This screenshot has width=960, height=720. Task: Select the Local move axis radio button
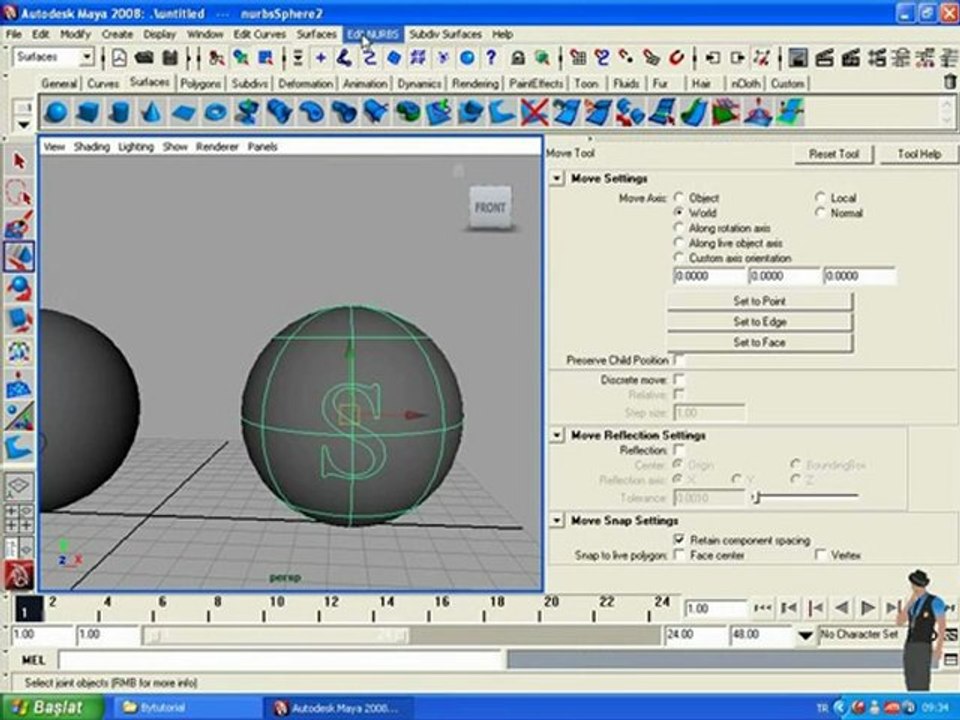pyautogui.click(x=821, y=198)
